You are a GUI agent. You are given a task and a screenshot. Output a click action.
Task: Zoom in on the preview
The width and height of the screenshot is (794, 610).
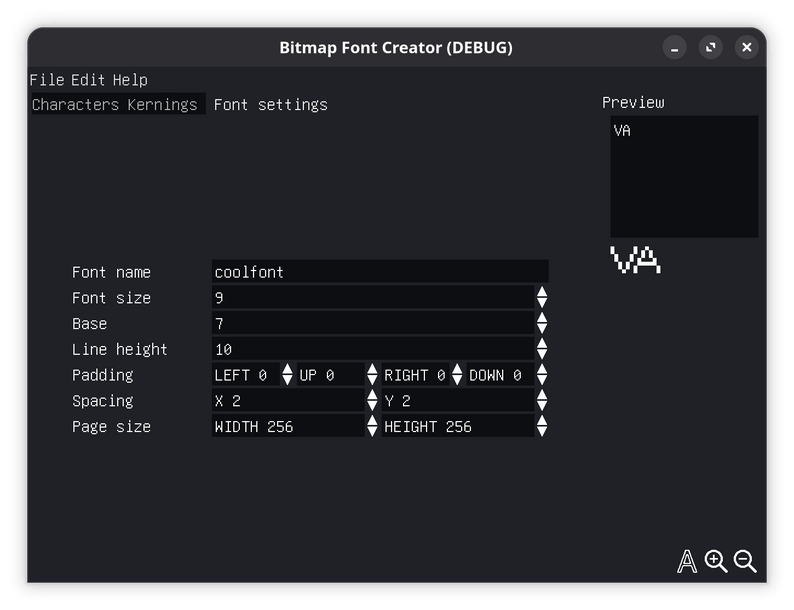point(716,561)
